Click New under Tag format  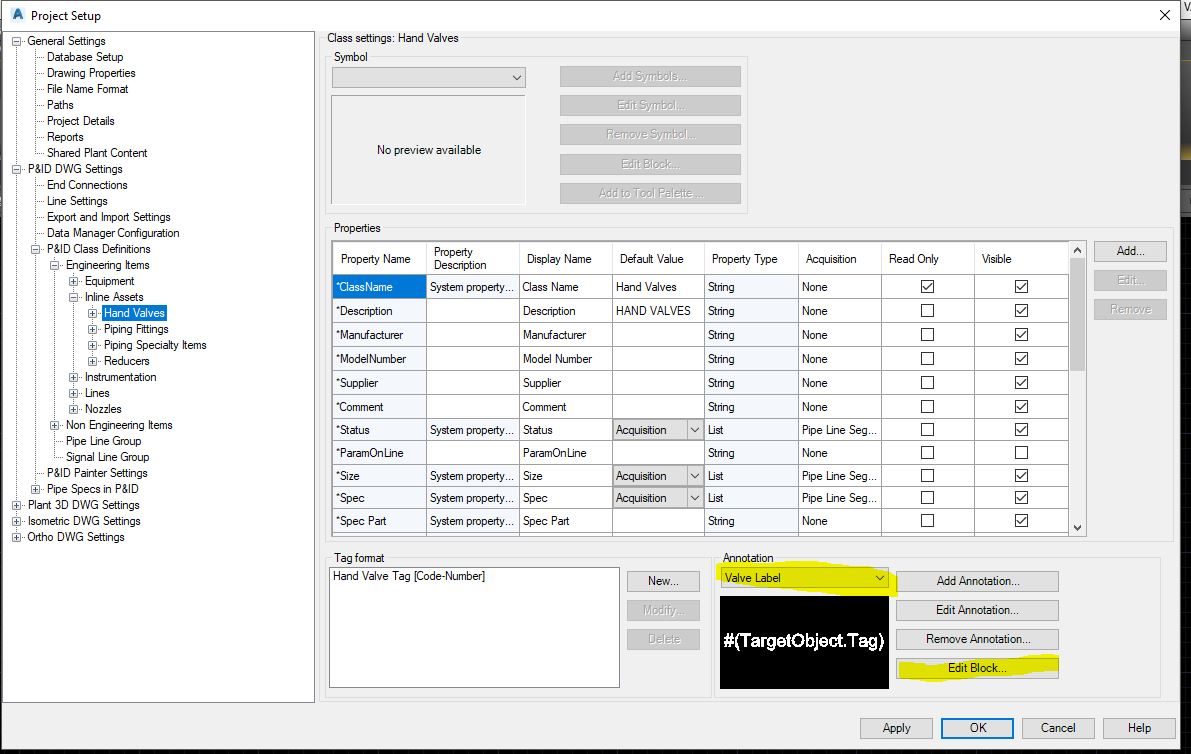pyautogui.click(x=663, y=580)
